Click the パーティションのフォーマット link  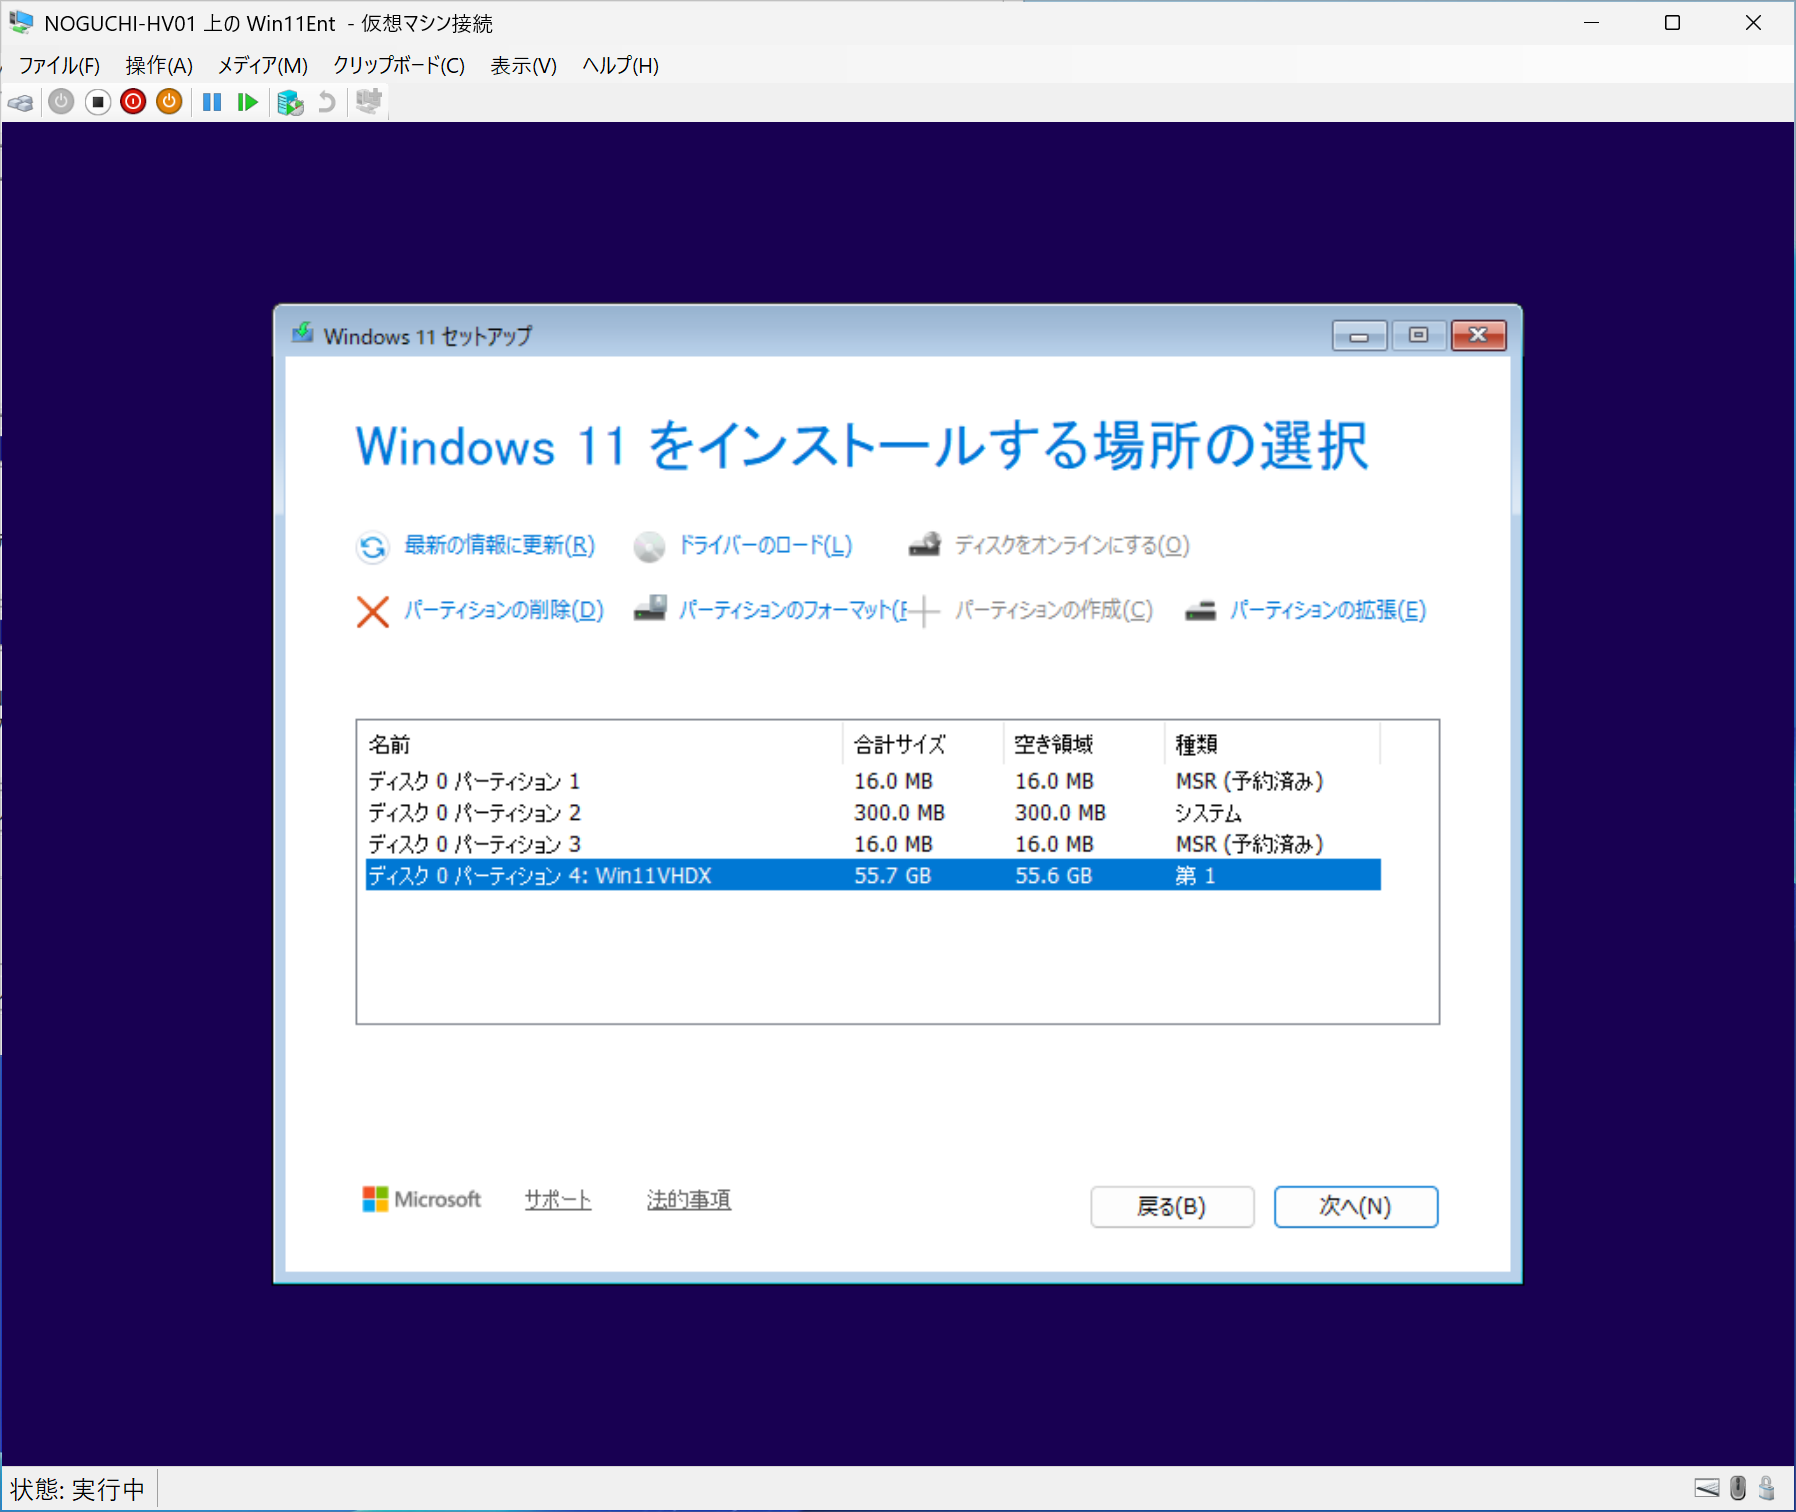coord(793,610)
